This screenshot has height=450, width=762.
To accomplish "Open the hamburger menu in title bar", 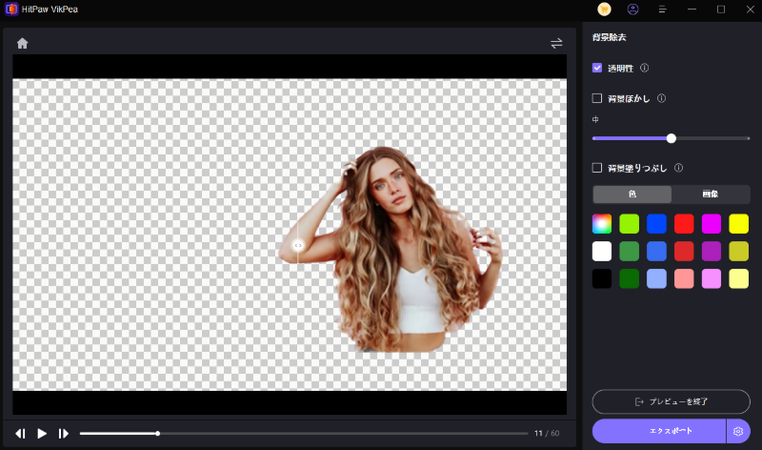I will [662, 9].
